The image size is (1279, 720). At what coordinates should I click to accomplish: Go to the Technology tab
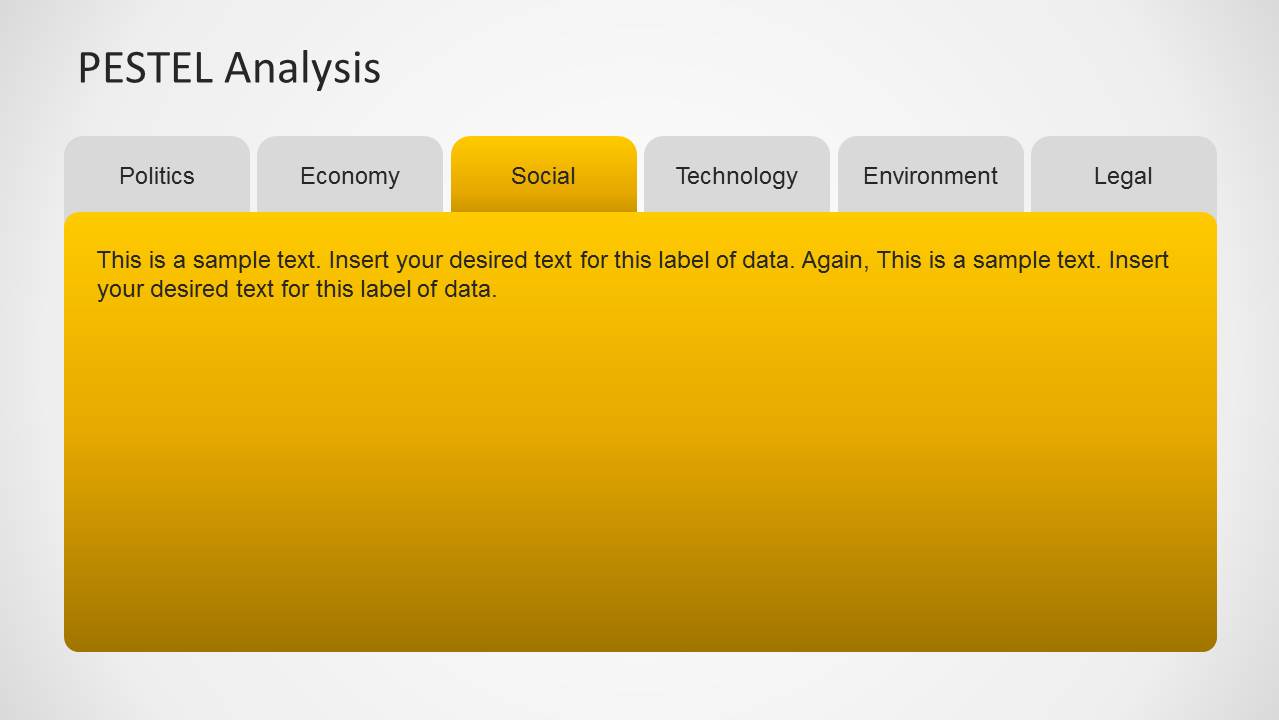(737, 175)
